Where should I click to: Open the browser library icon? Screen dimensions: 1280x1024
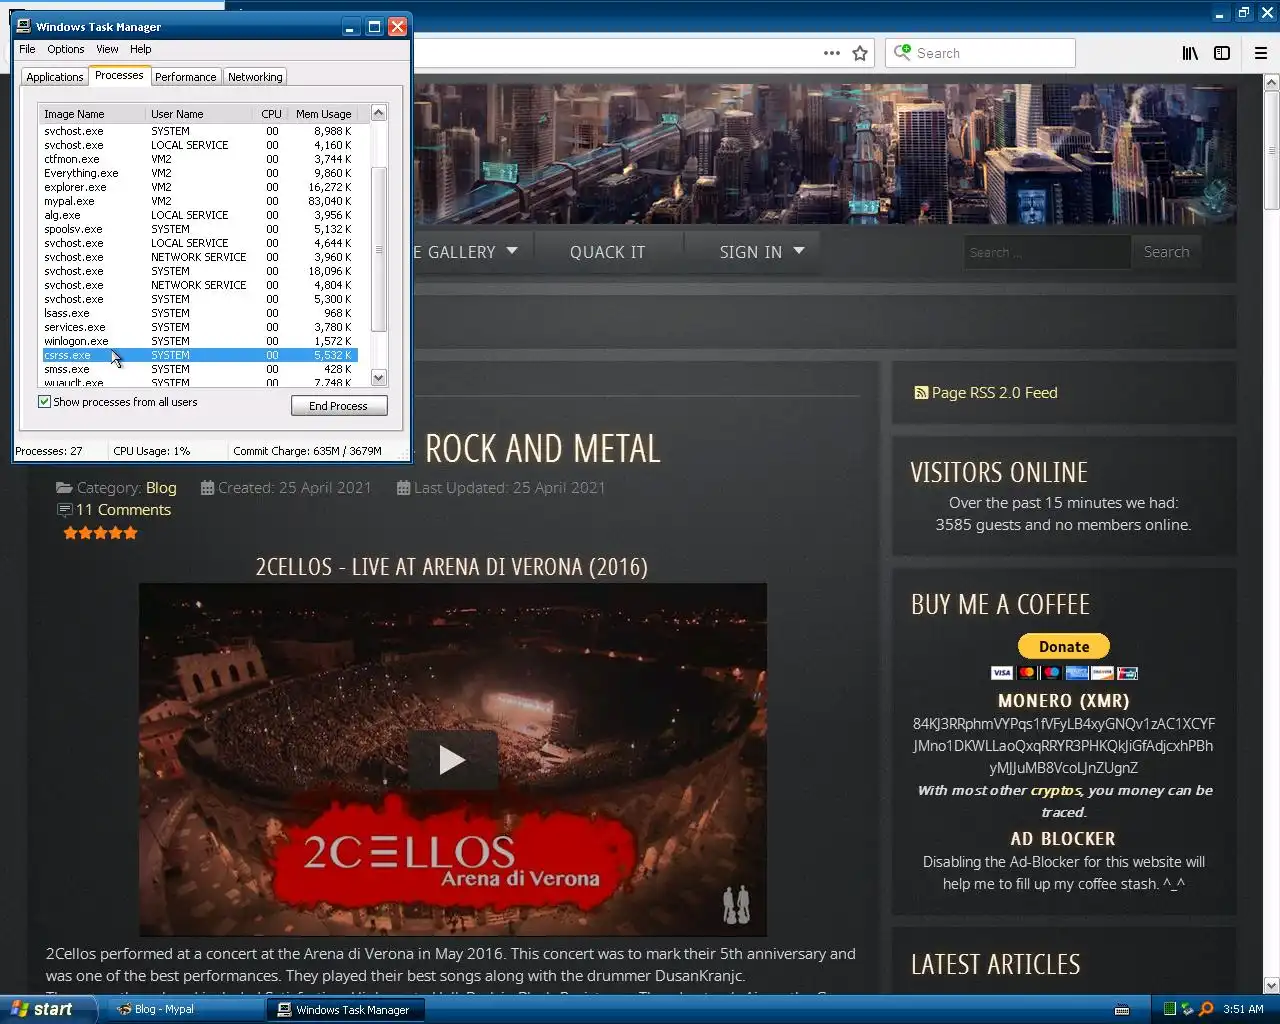1190,53
